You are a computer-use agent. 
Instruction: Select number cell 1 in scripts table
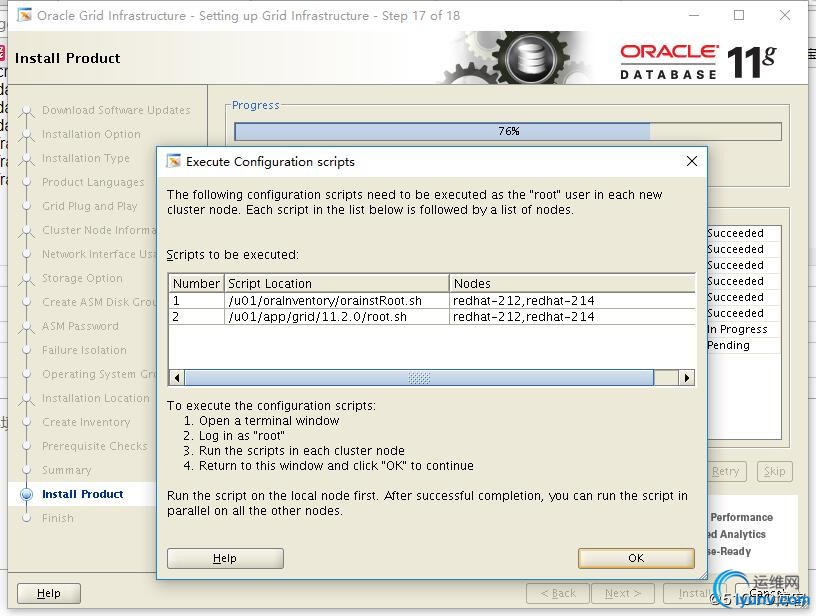point(196,301)
